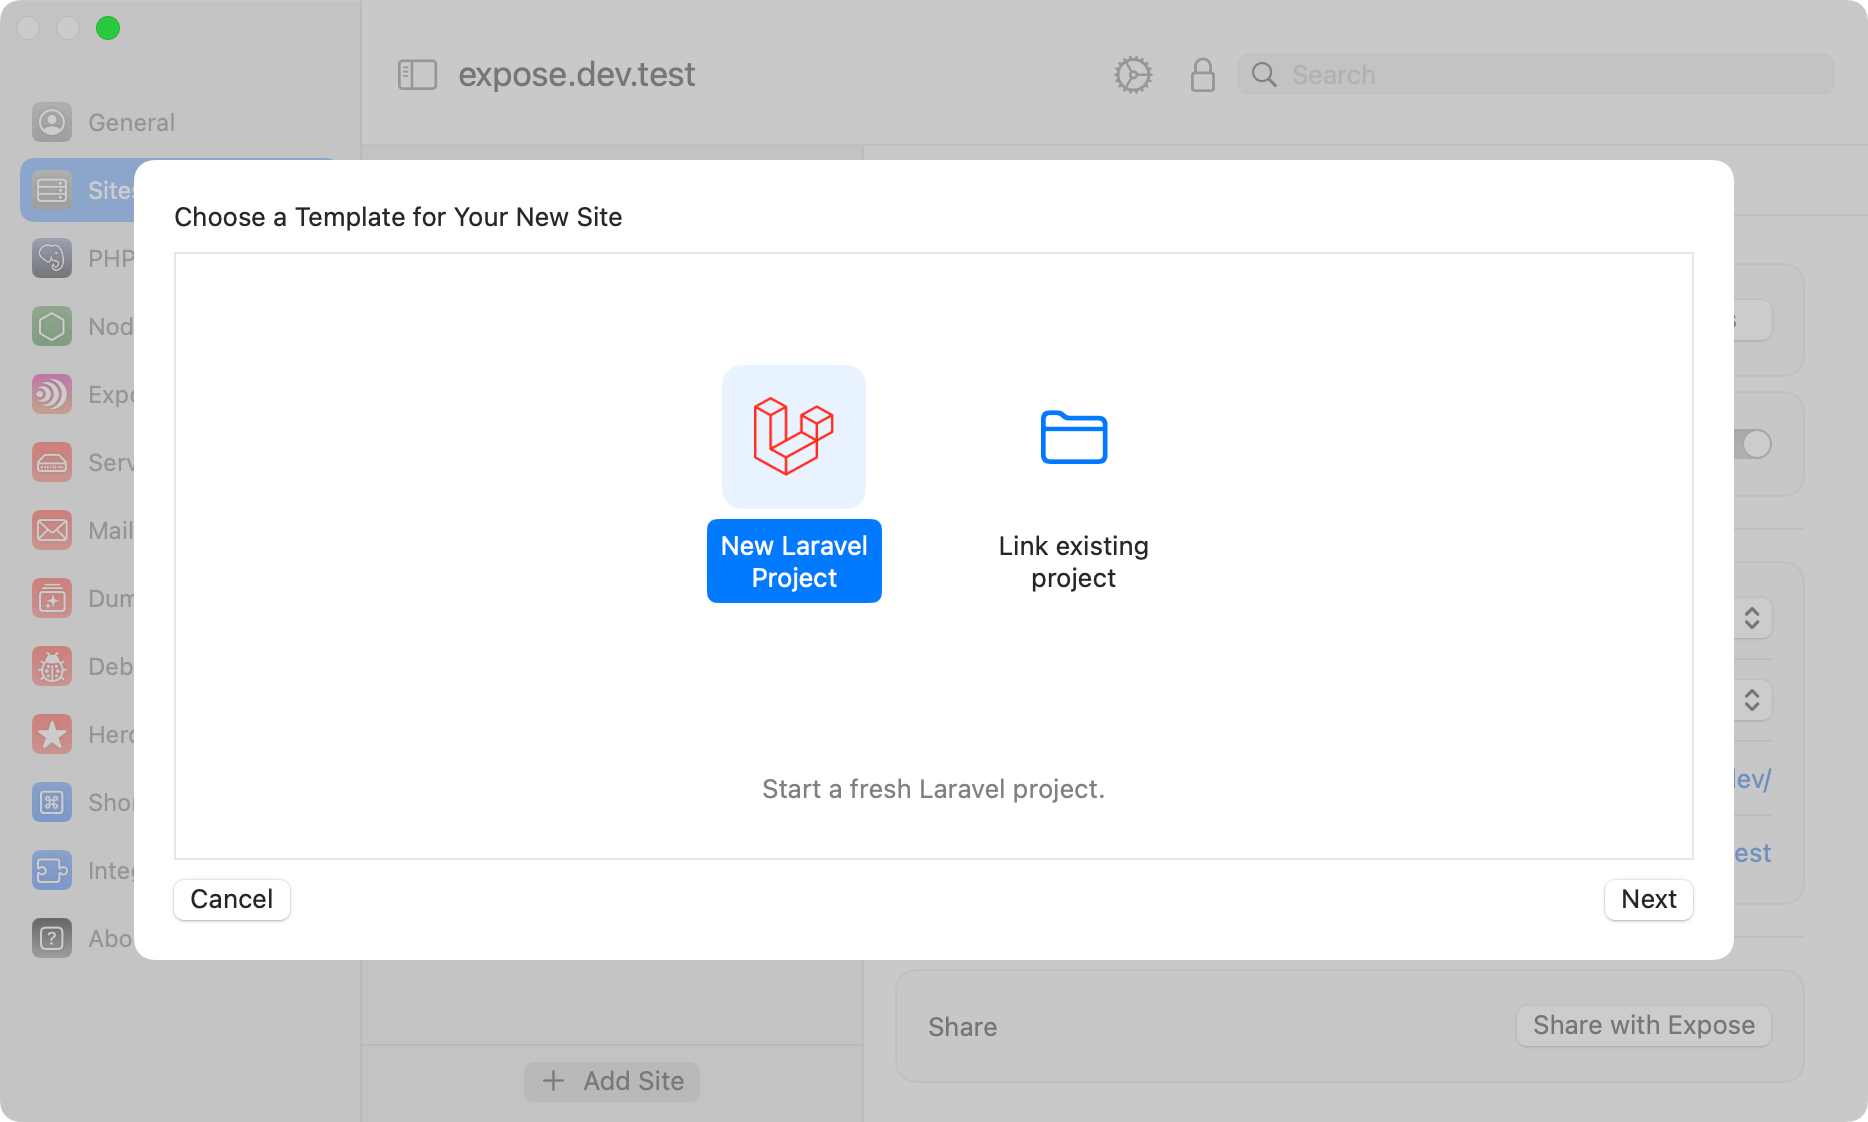Select the New Laravel Project template icon

coord(794,437)
